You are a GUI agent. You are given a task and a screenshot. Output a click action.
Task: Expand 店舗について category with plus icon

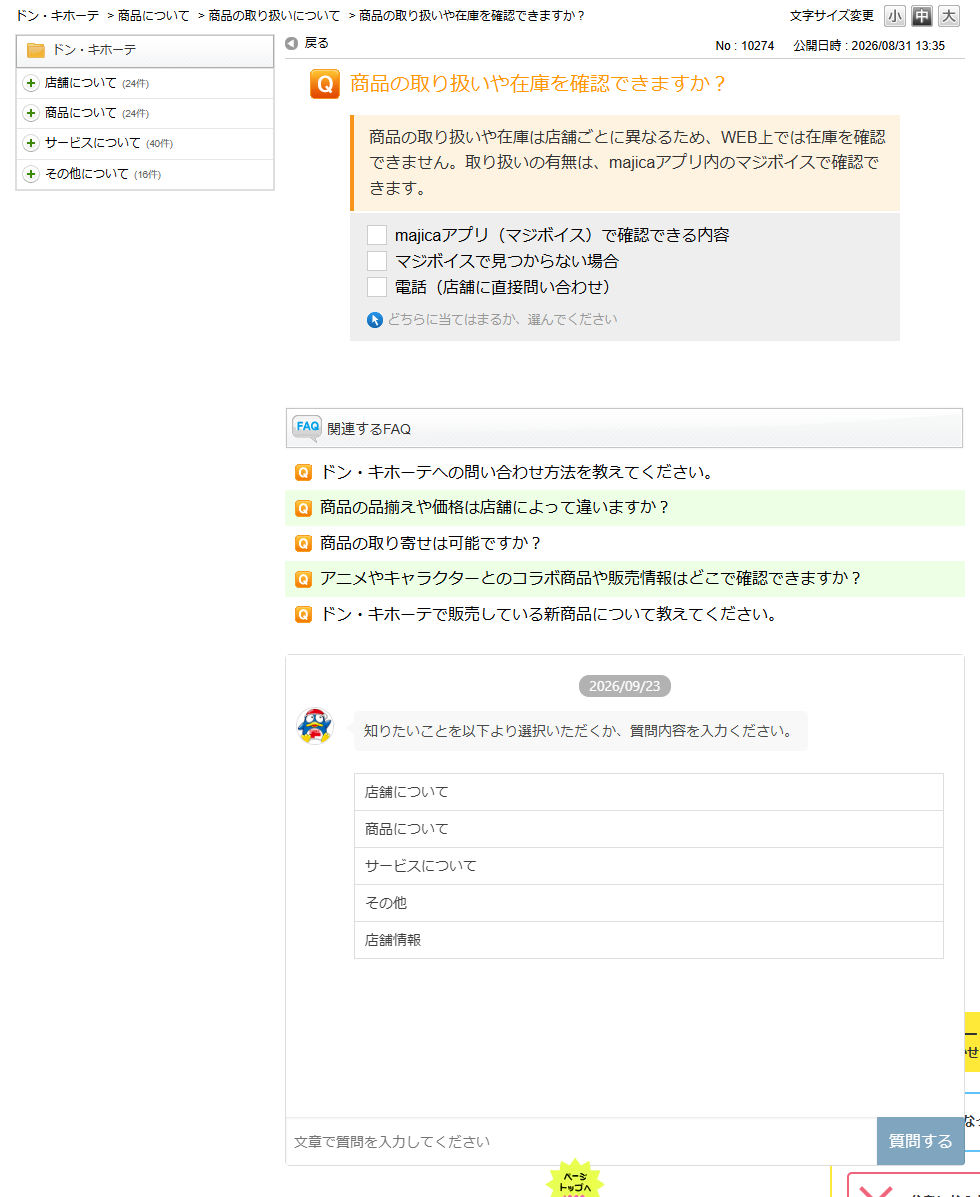click(x=31, y=83)
